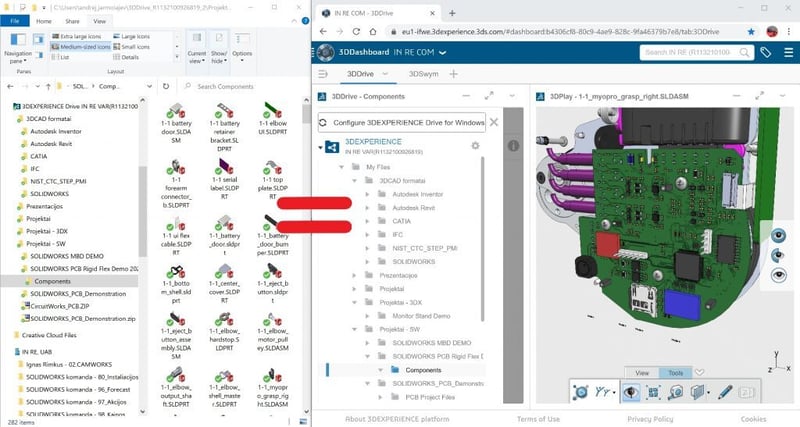The image size is (800, 427).
Task: Select 1-1_bottom_shell.sldprt file icon
Action: (x=176, y=271)
